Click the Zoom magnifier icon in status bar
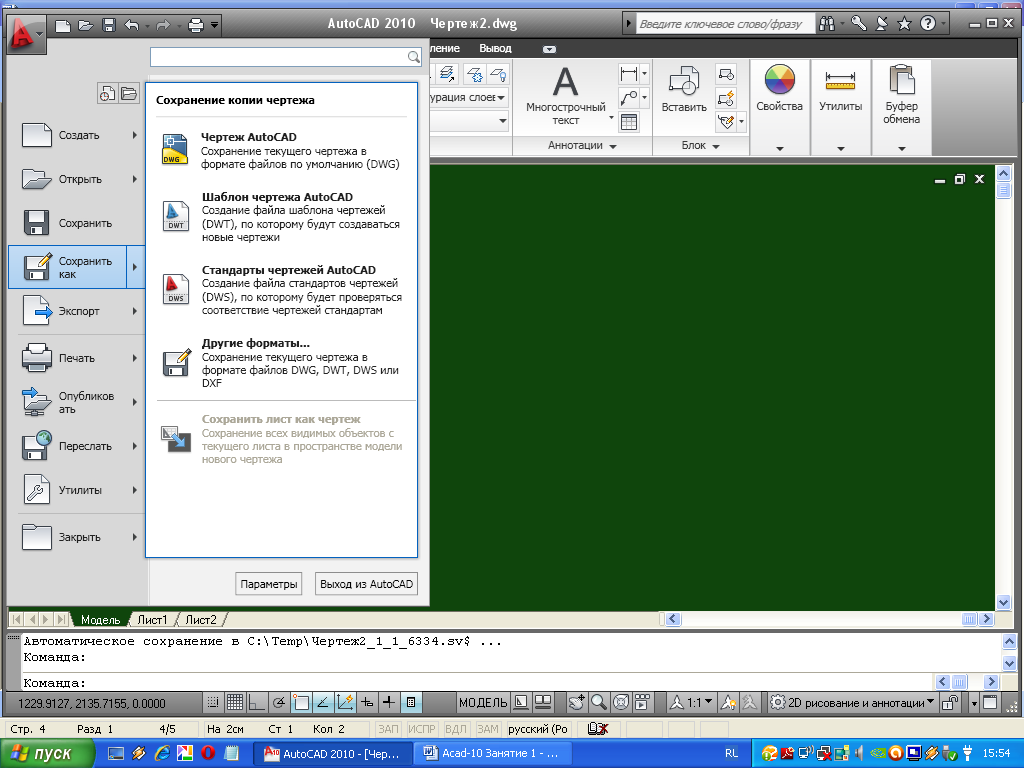The image size is (1024, 768). tap(598, 703)
